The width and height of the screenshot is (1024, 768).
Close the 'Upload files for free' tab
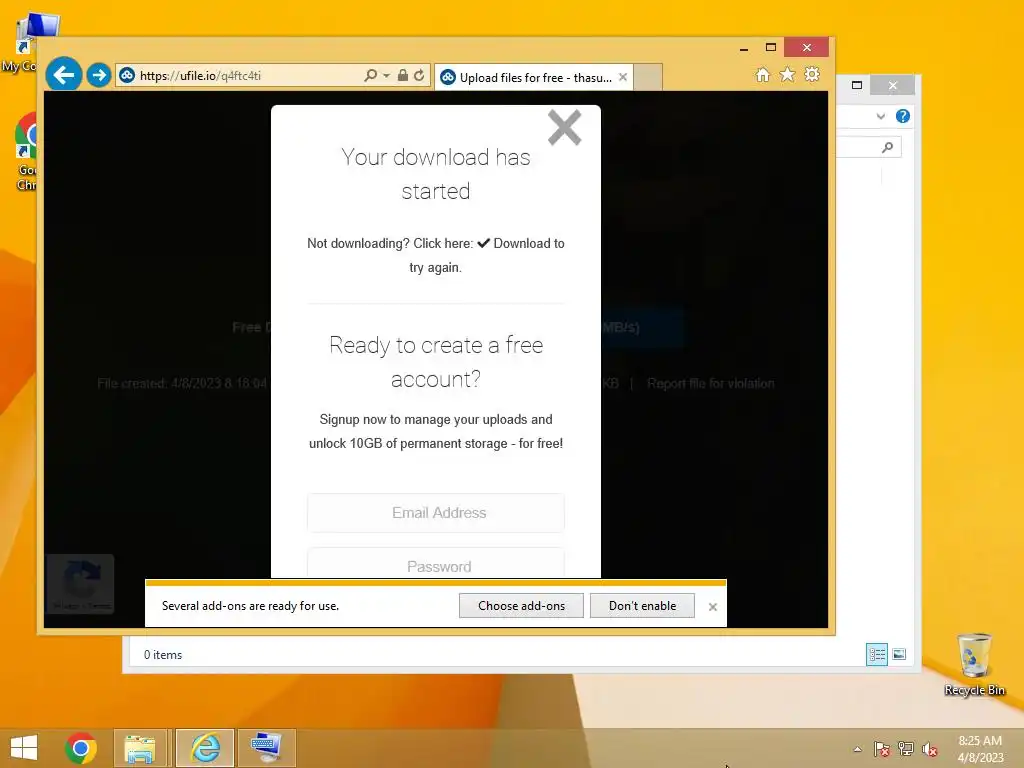pyautogui.click(x=623, y=77)
